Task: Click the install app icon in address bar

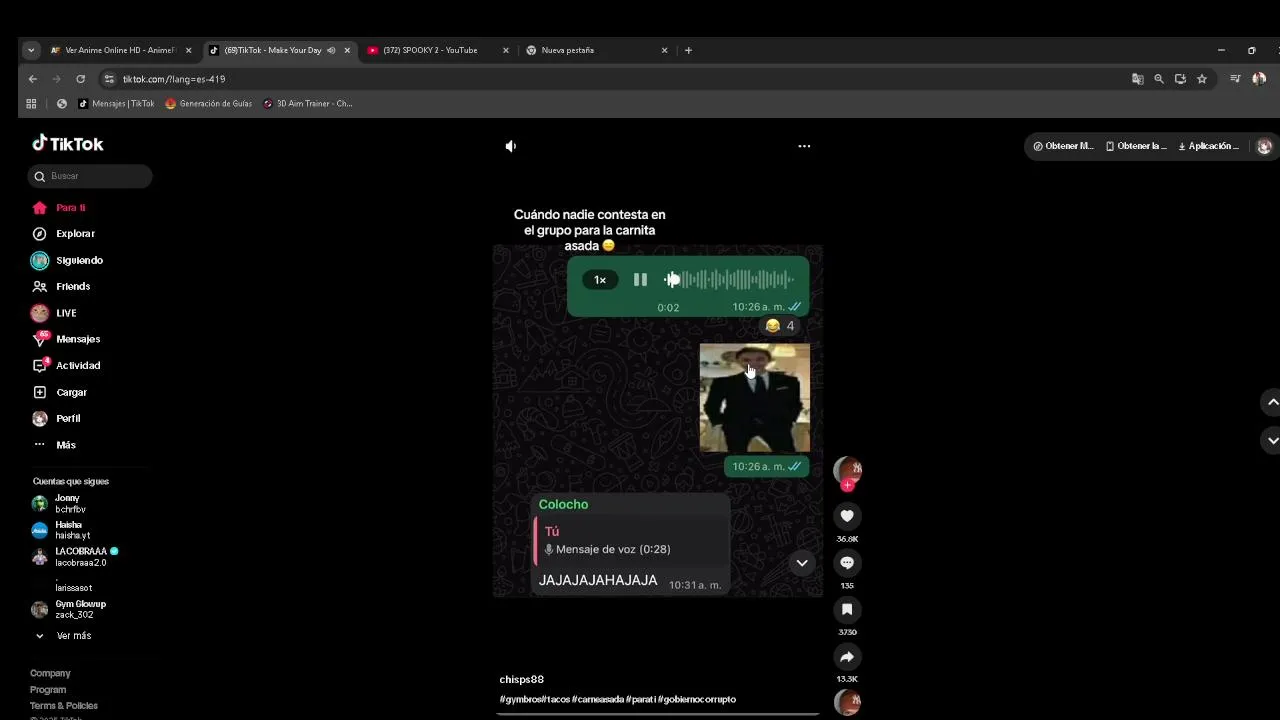Action: [1180, 79]
